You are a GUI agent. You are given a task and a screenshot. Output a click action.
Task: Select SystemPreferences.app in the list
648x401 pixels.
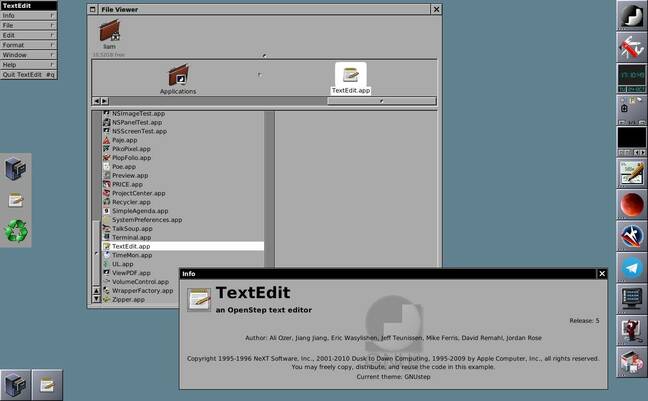pos(183,220)
